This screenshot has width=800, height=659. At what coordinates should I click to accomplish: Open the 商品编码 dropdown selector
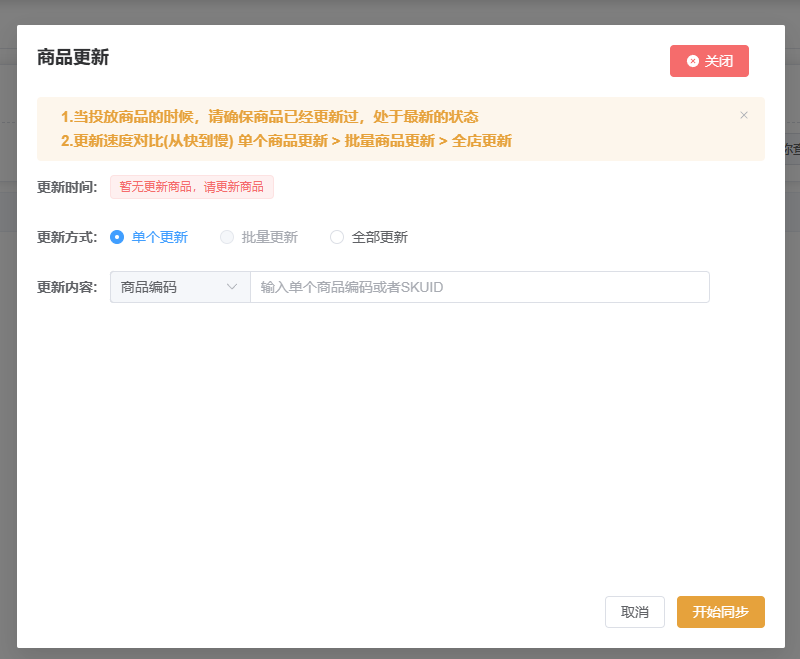click(x=179, y=287)
